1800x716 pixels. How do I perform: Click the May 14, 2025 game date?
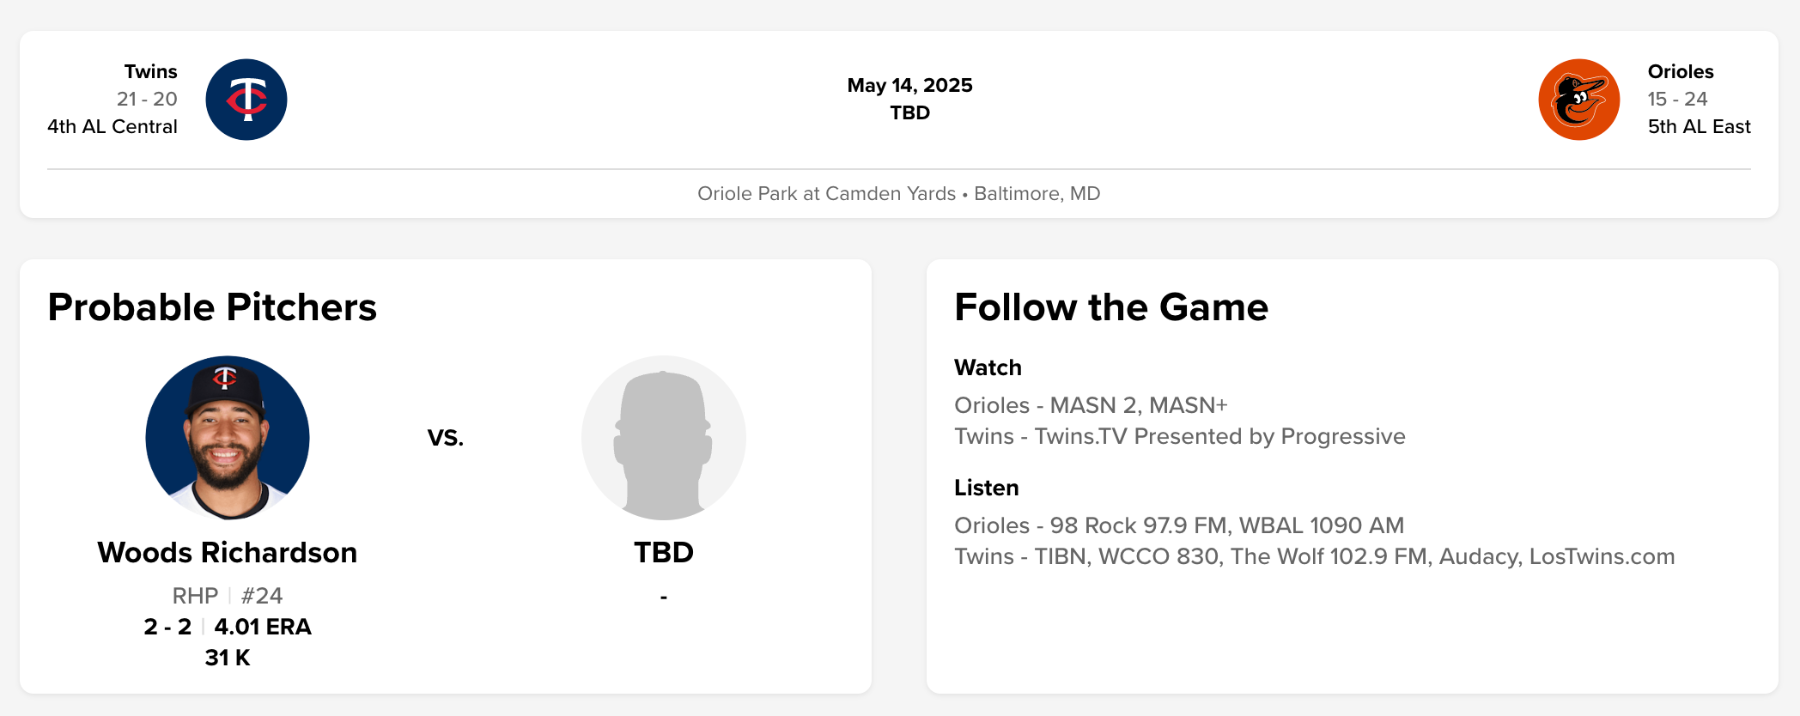point(909,86)
